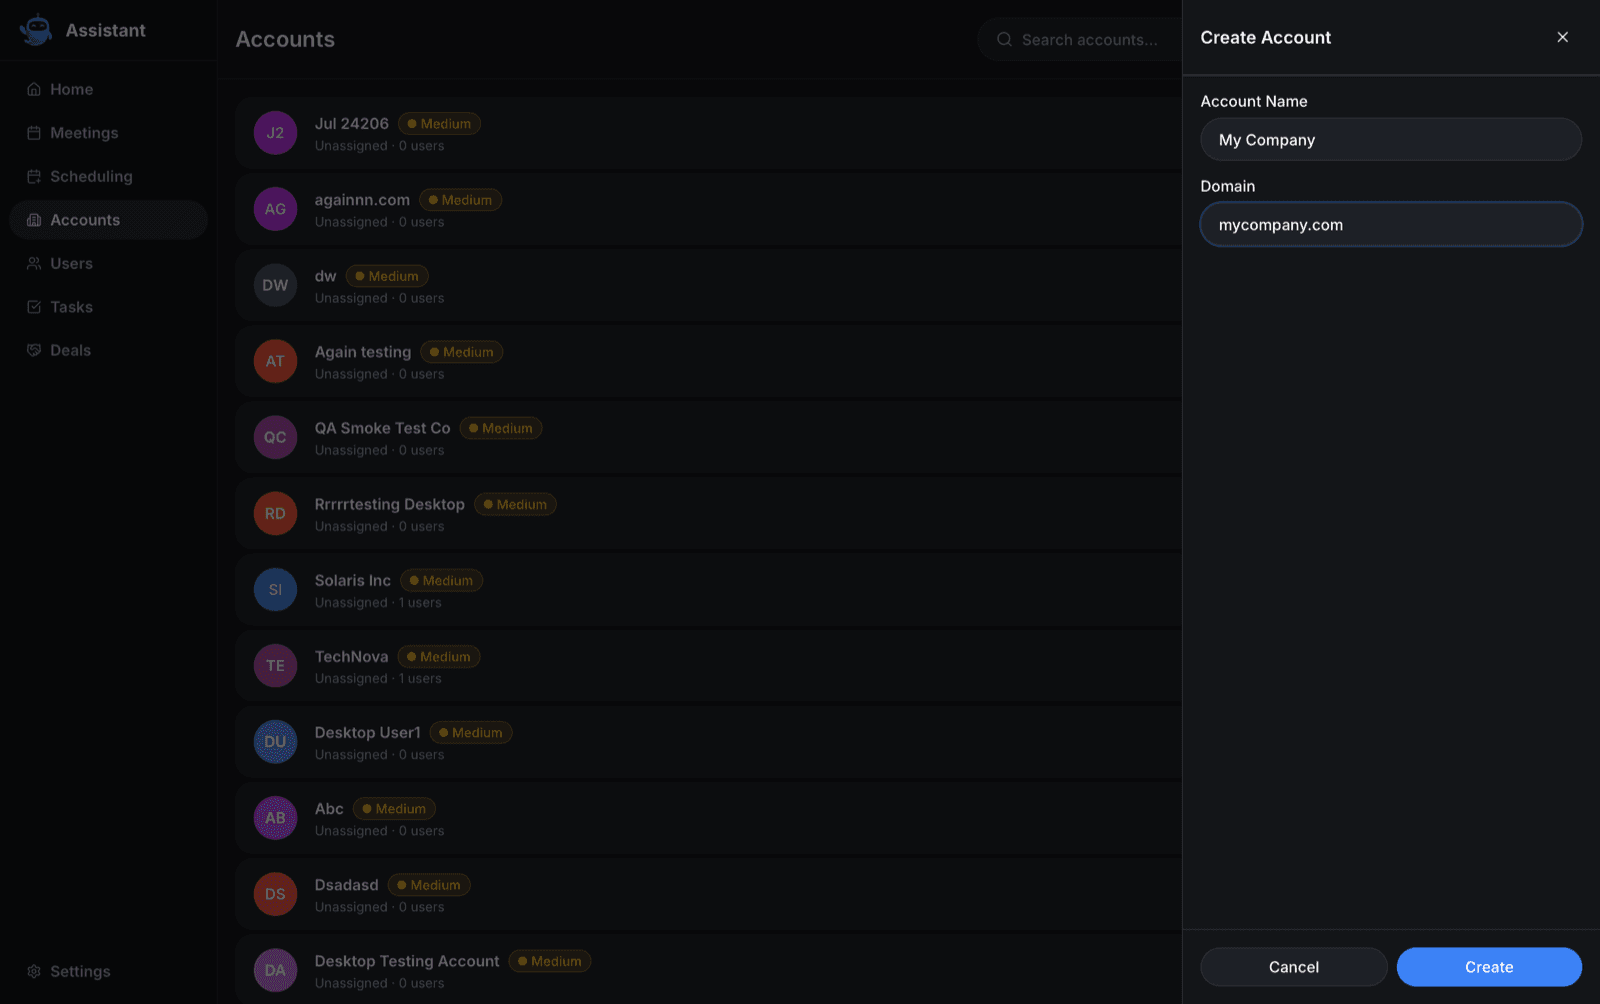
Task: Click into the Domain input field
Action: click(x=1391, y=225)
